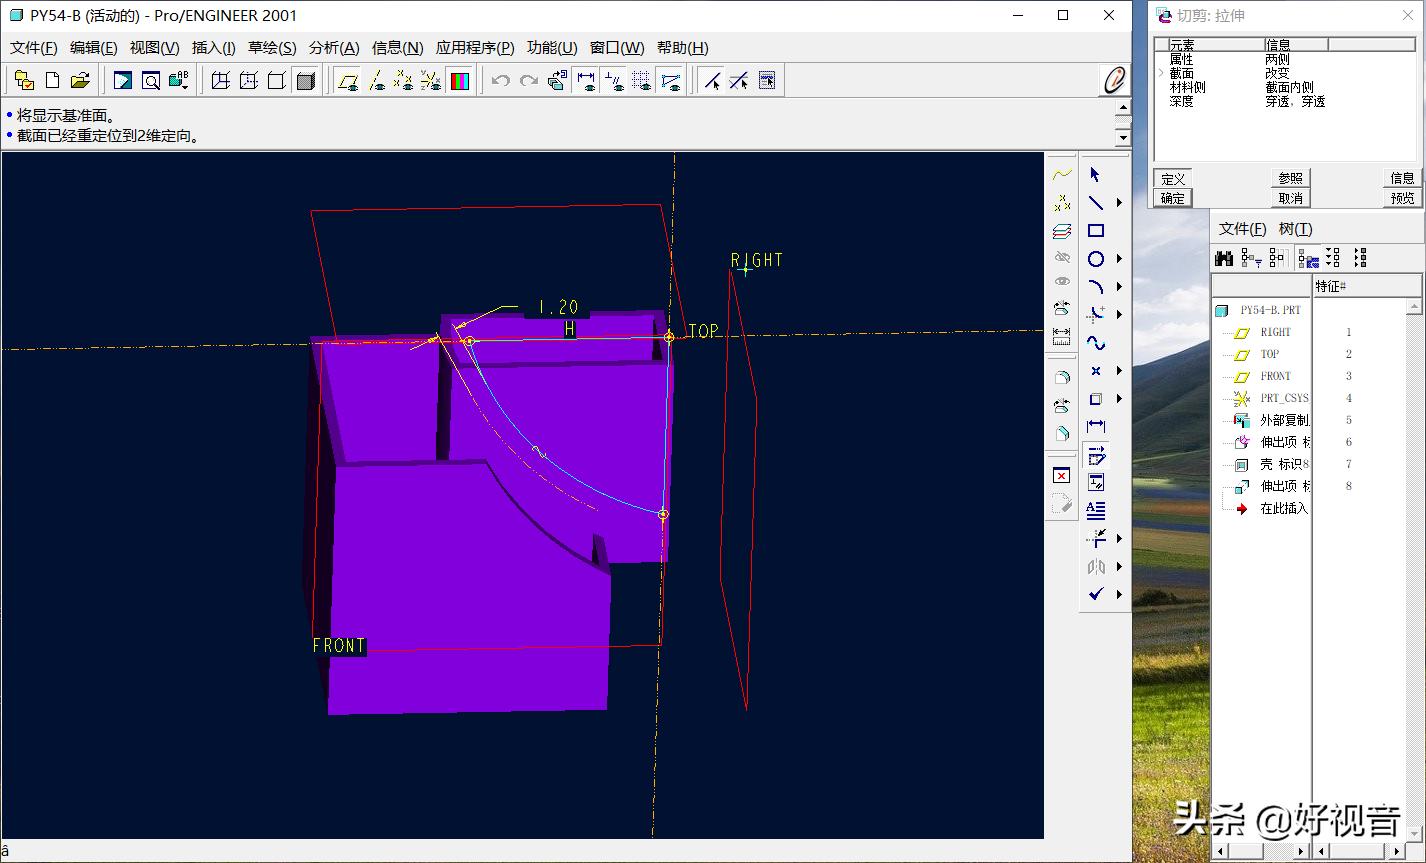Select the circle sketch tool
The image size is (1426, 863).
[1096, 259]
